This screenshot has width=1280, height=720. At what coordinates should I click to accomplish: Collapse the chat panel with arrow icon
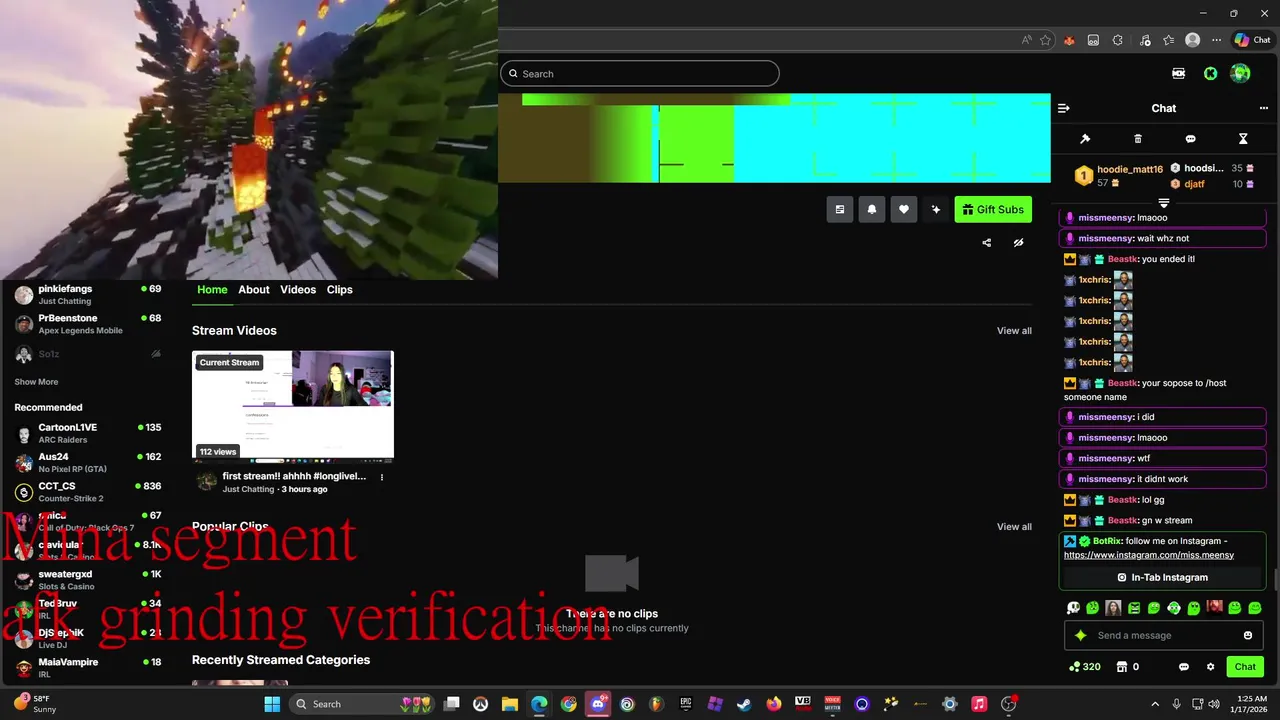point(1063,108)
